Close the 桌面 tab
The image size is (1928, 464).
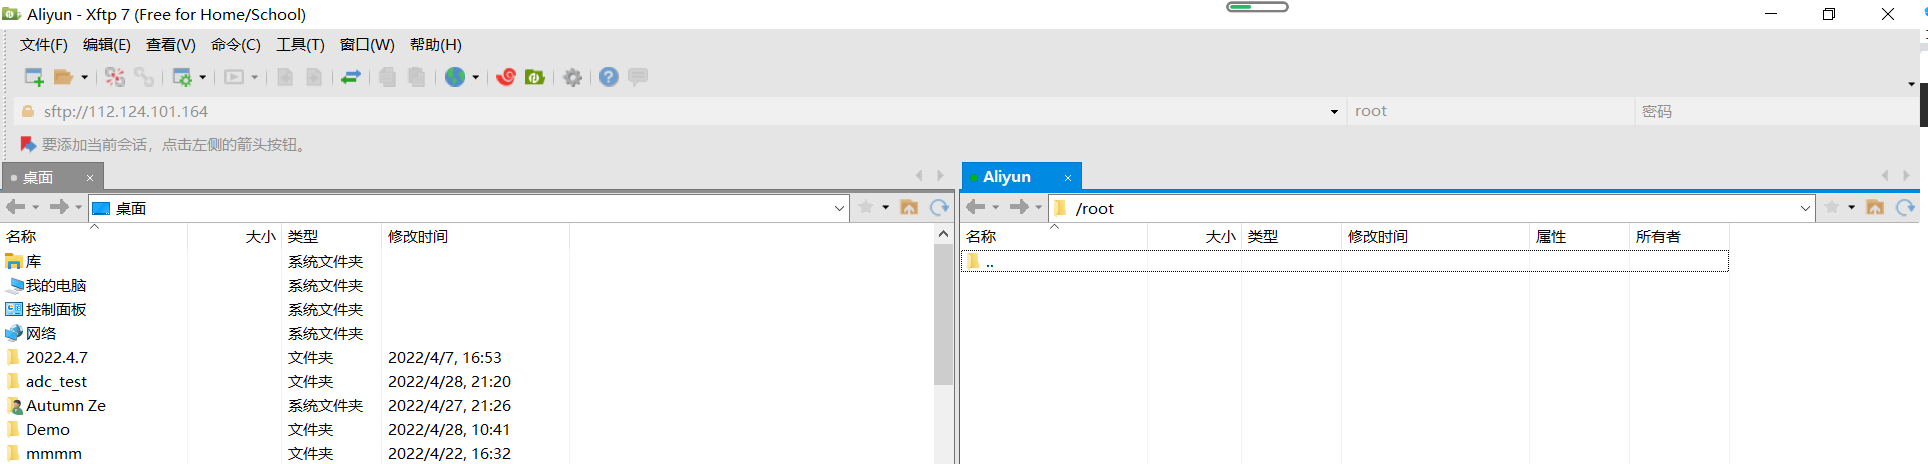pyautogui.click(x=90, y=178)
